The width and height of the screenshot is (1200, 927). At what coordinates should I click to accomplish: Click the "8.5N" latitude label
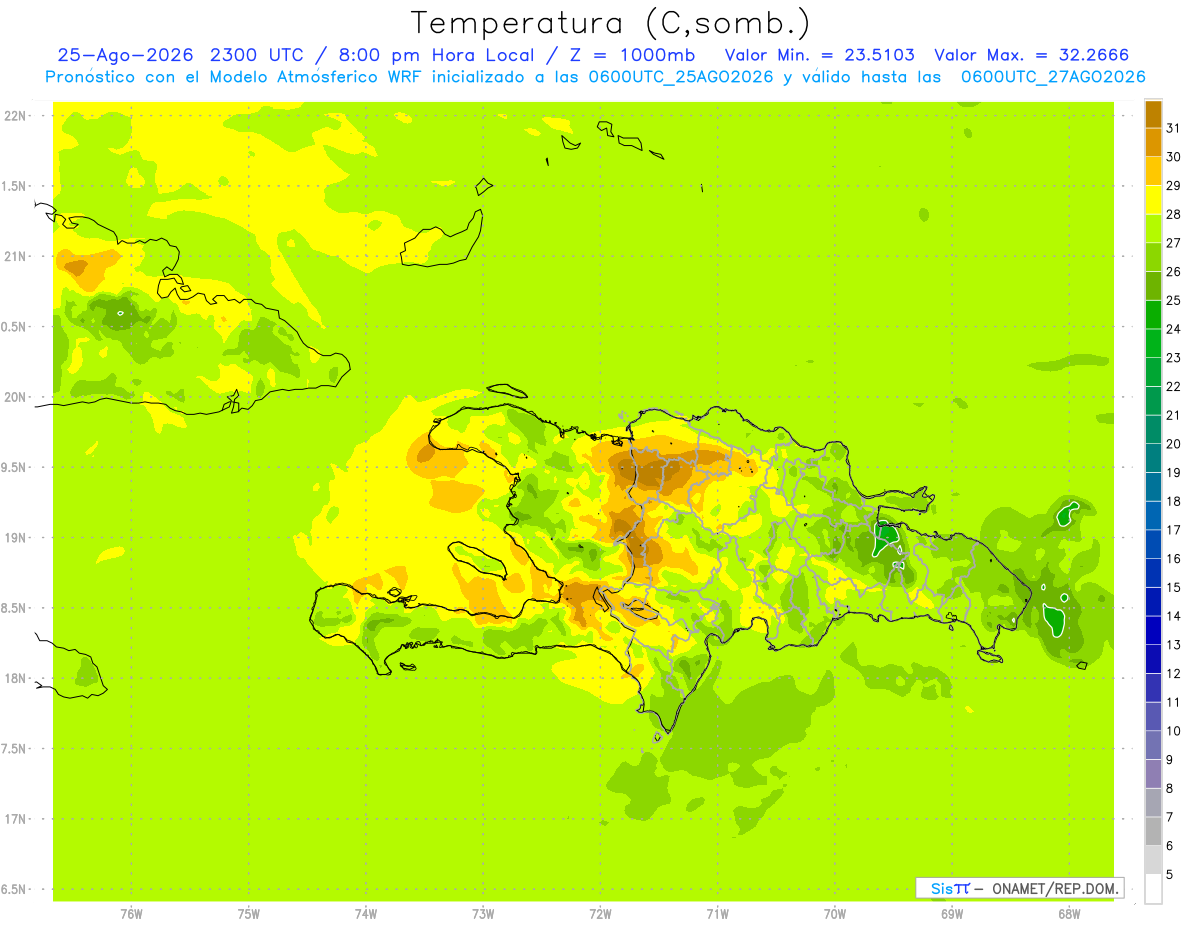tap(15, 608)
